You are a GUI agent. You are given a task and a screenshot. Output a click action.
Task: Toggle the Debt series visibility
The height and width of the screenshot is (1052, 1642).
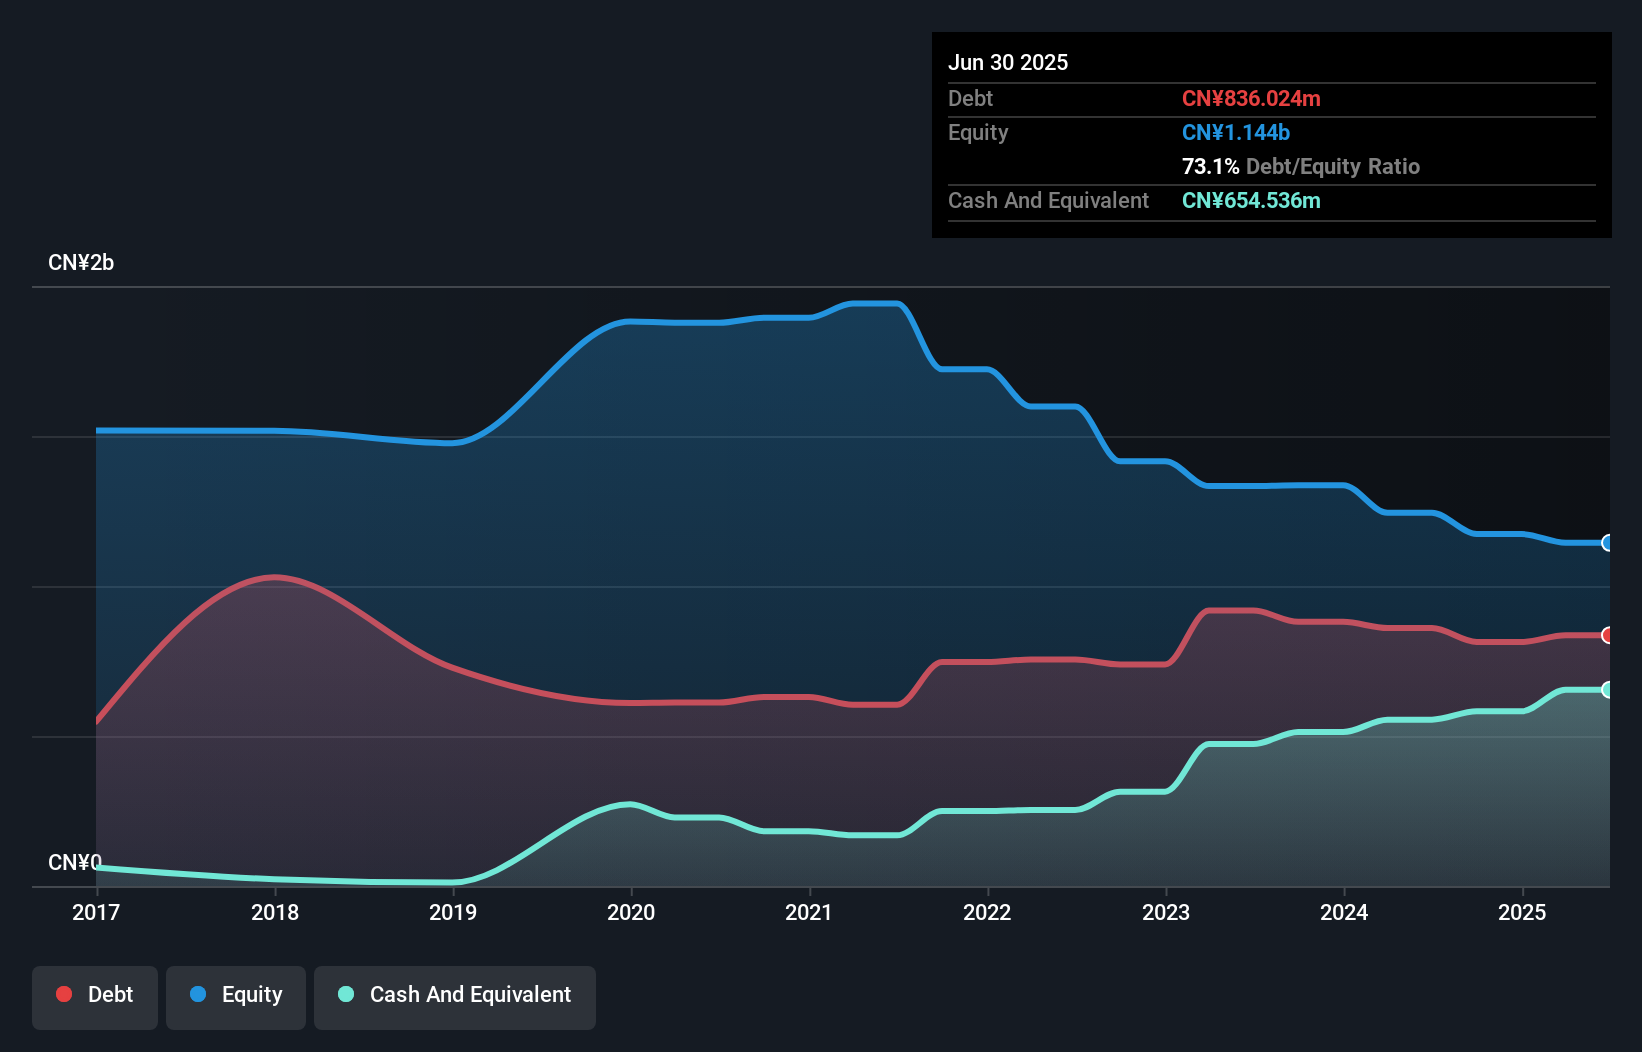pyautogui.click(x=94, y=994)
